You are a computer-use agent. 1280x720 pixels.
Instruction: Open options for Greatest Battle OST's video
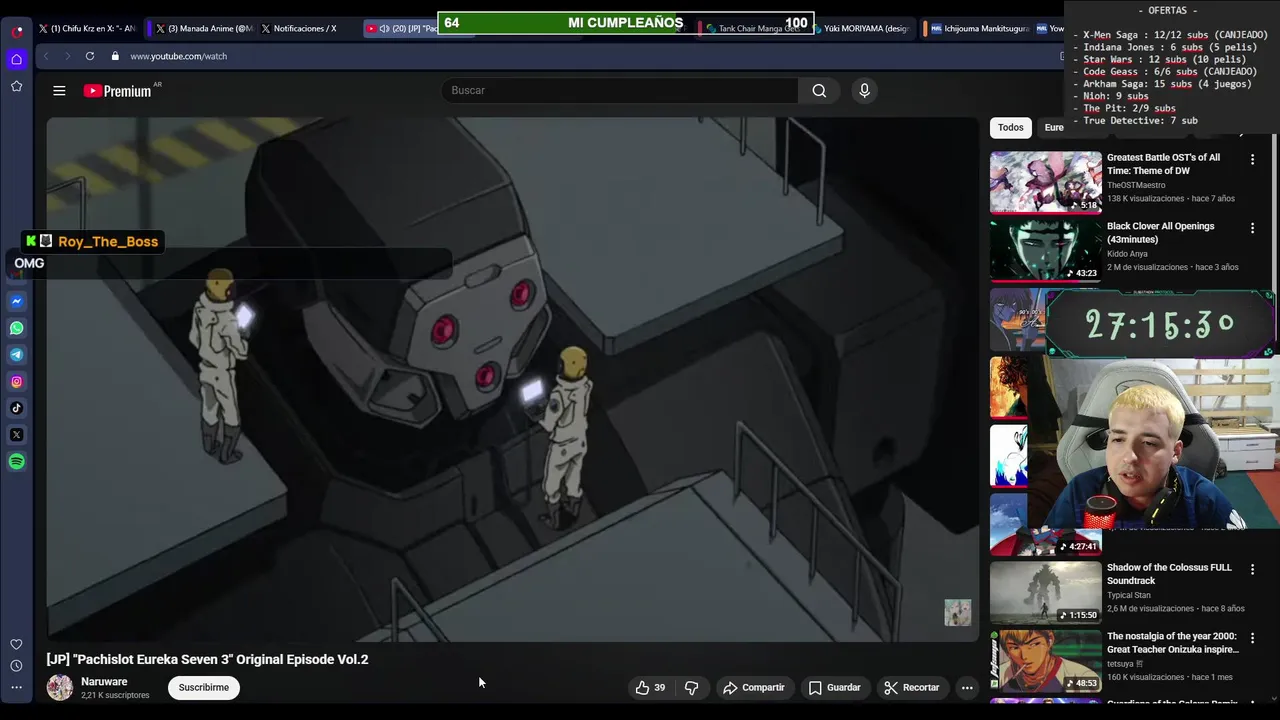pos(1252,159)
